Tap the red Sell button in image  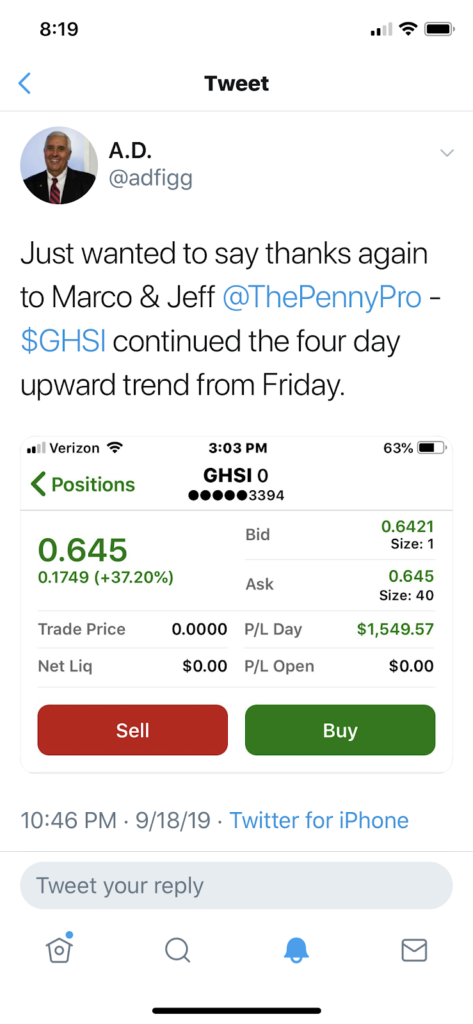133,729
